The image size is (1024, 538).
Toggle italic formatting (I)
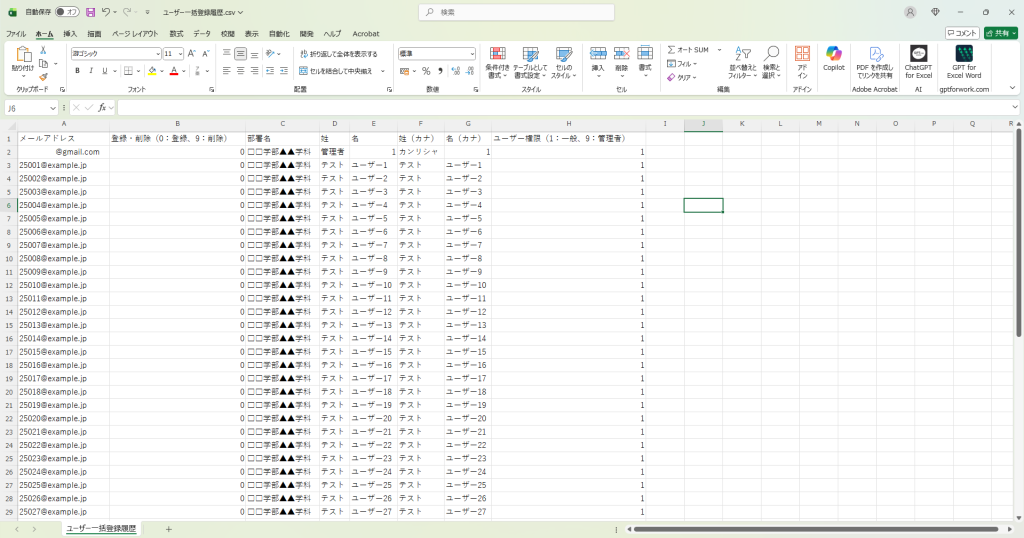91,71
